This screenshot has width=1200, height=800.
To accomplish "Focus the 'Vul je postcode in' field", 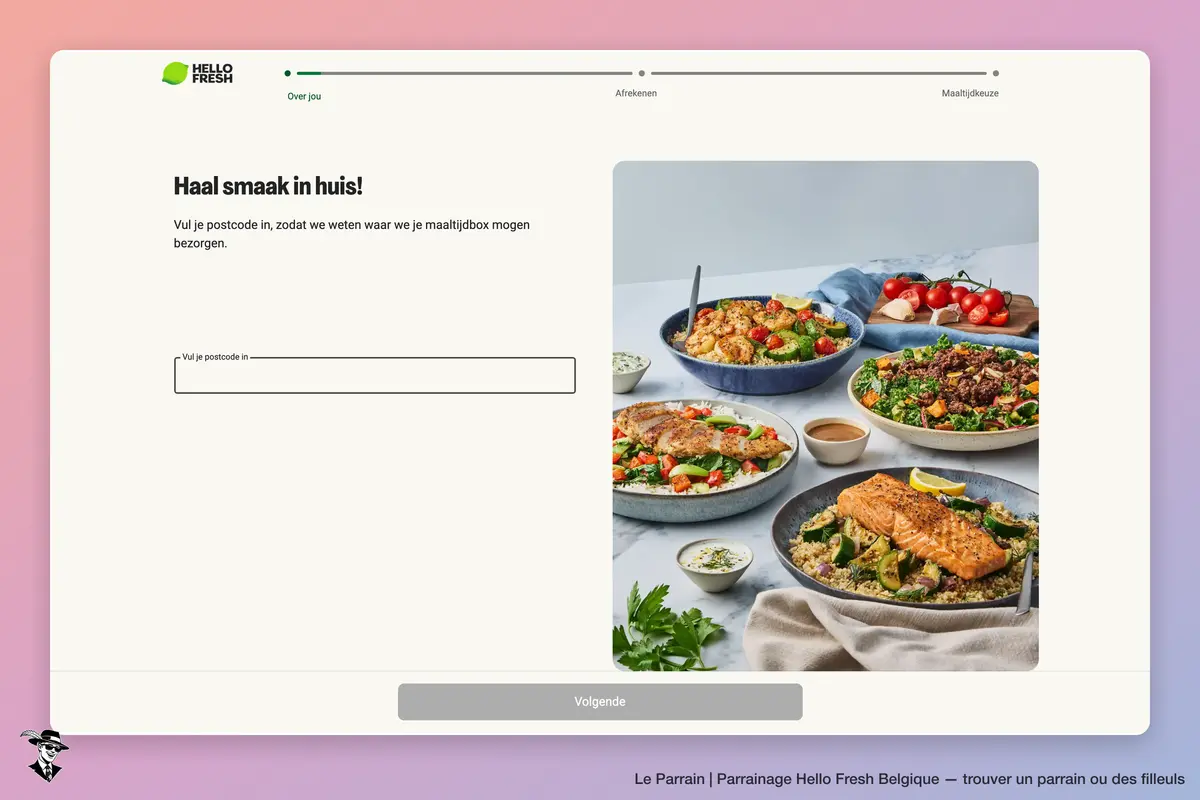I will click(375, 375).
